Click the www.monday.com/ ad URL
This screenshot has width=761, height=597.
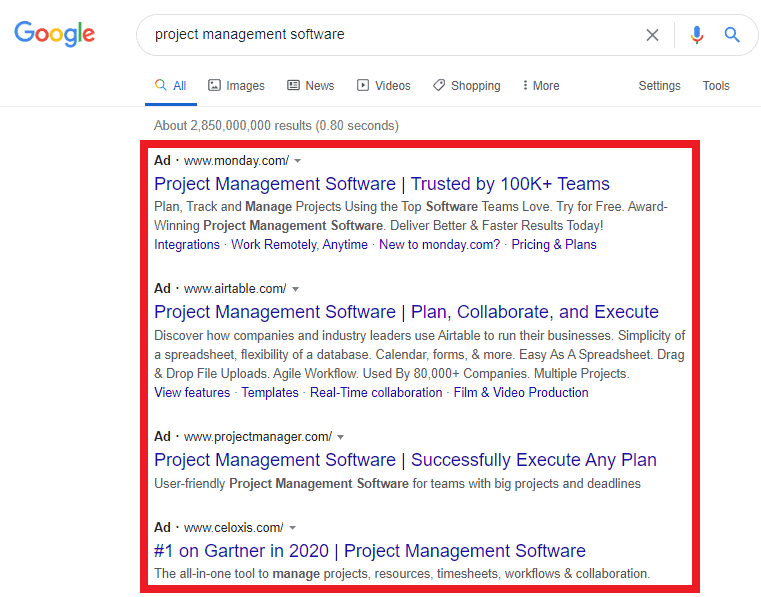tap(236, 161)
